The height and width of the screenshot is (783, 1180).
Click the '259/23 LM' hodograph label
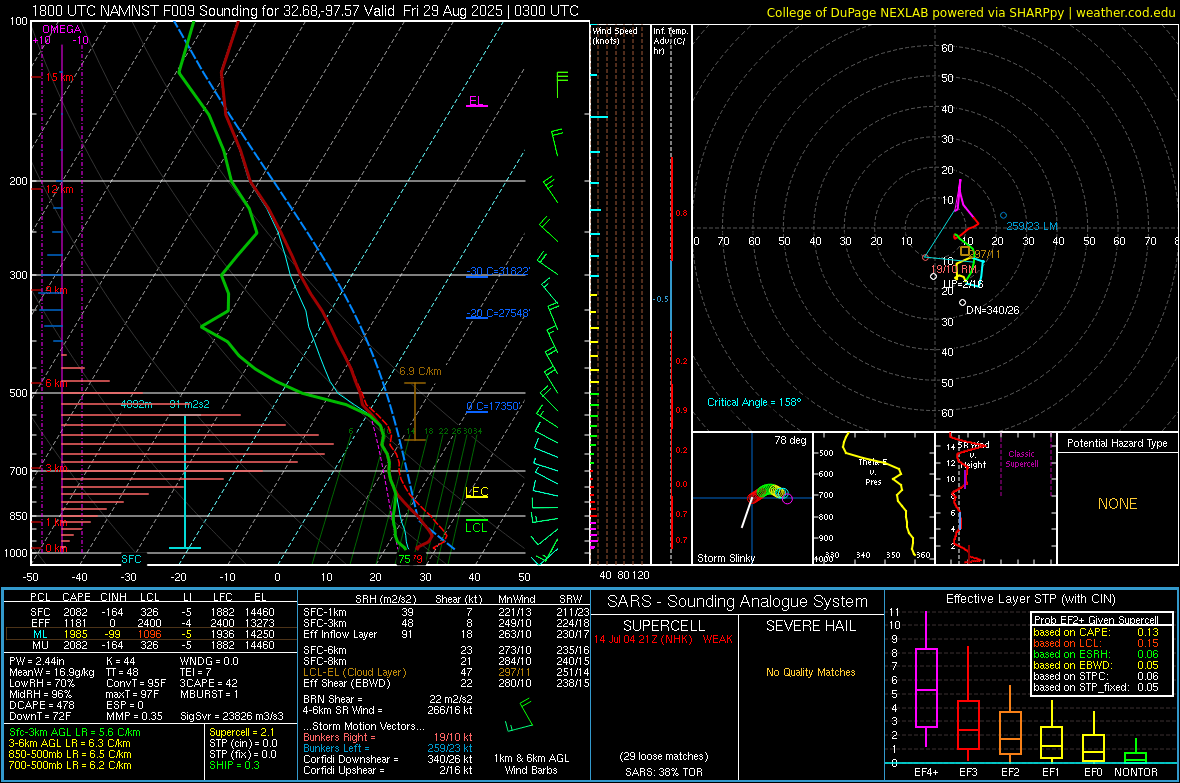pyautogui.click(x=1032, y=226)
